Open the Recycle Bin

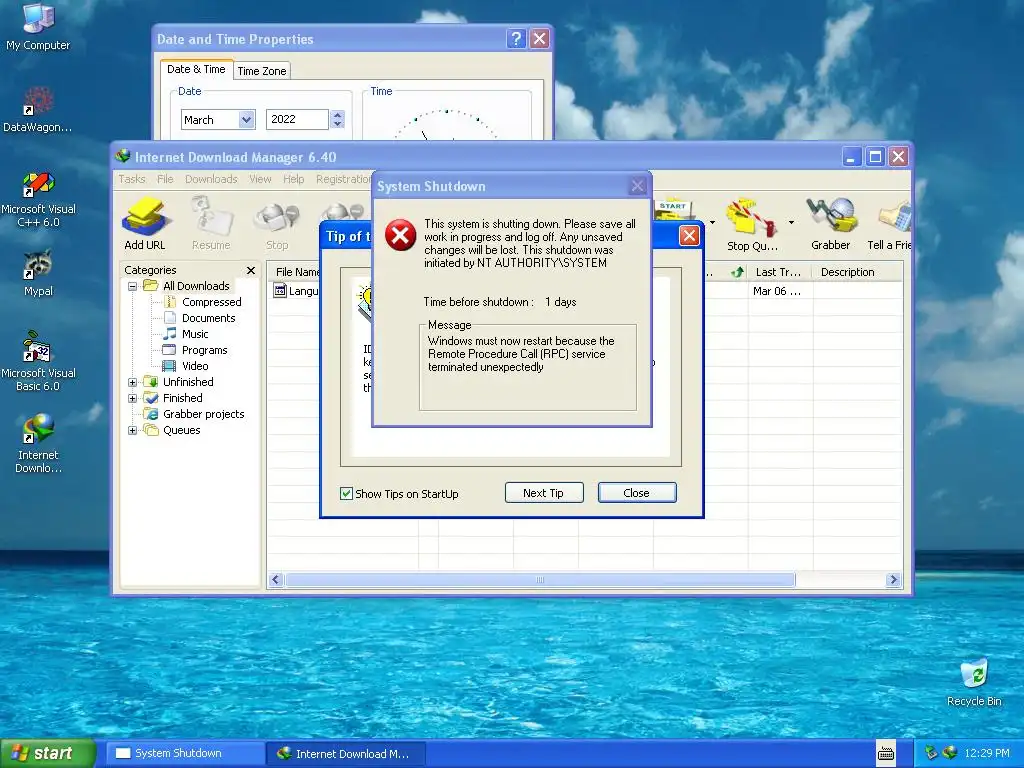coord(974,683)
